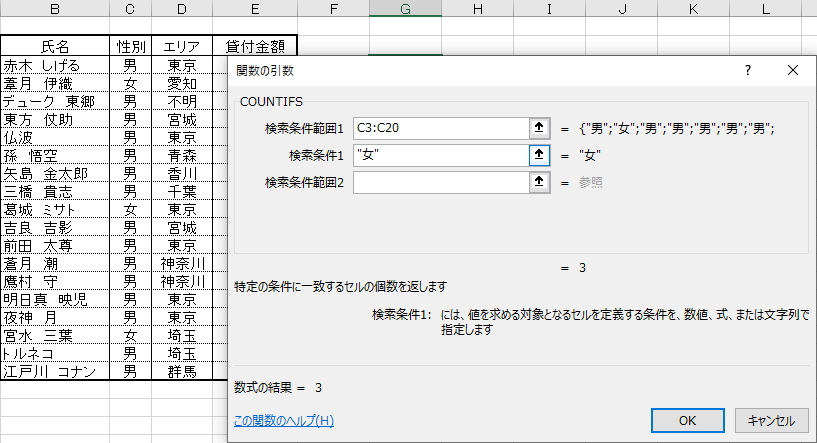817x443 pixels.
Task: Click collapse dialog icon for 検索条件1
Action: point(539,155)
